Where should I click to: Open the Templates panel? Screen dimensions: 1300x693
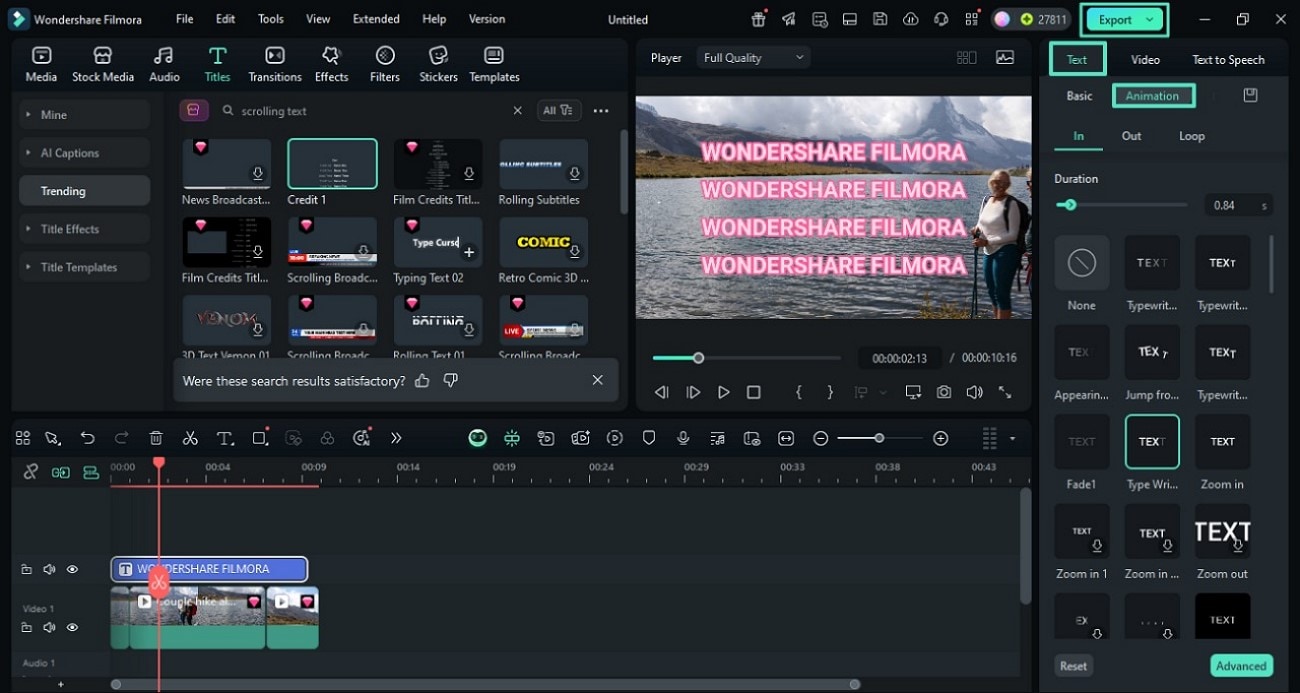coord(494,64)
